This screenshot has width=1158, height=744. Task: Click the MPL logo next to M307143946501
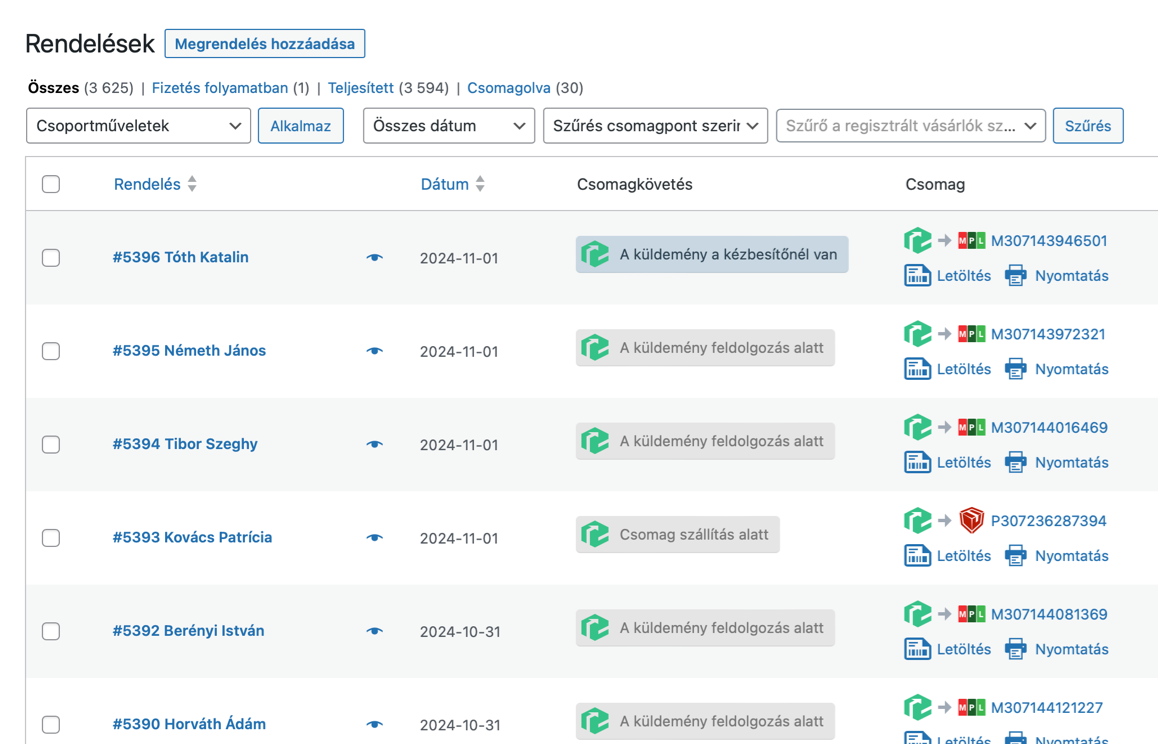point(970,240)
